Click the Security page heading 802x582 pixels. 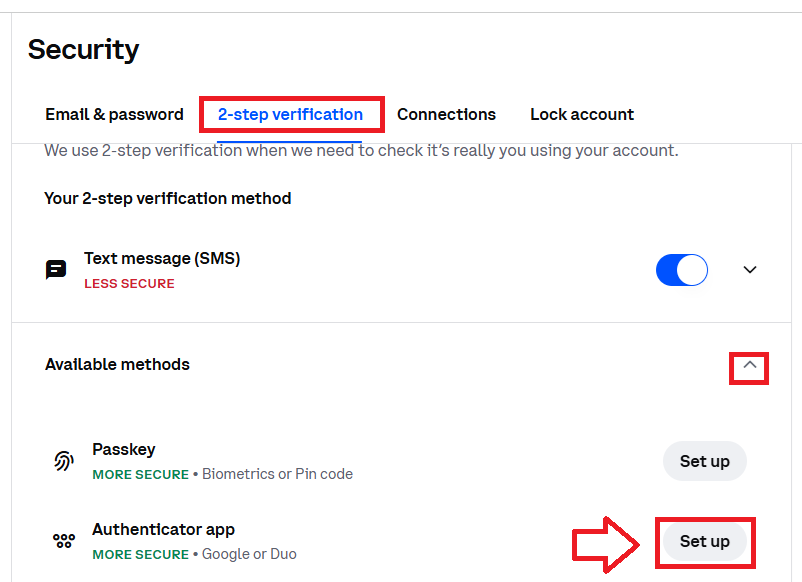pyautogui.click(x=83, y=49)
